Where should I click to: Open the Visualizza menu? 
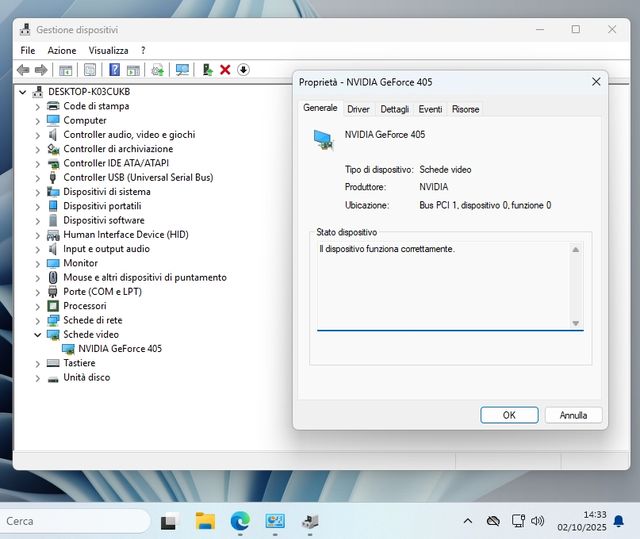[109, 50]
